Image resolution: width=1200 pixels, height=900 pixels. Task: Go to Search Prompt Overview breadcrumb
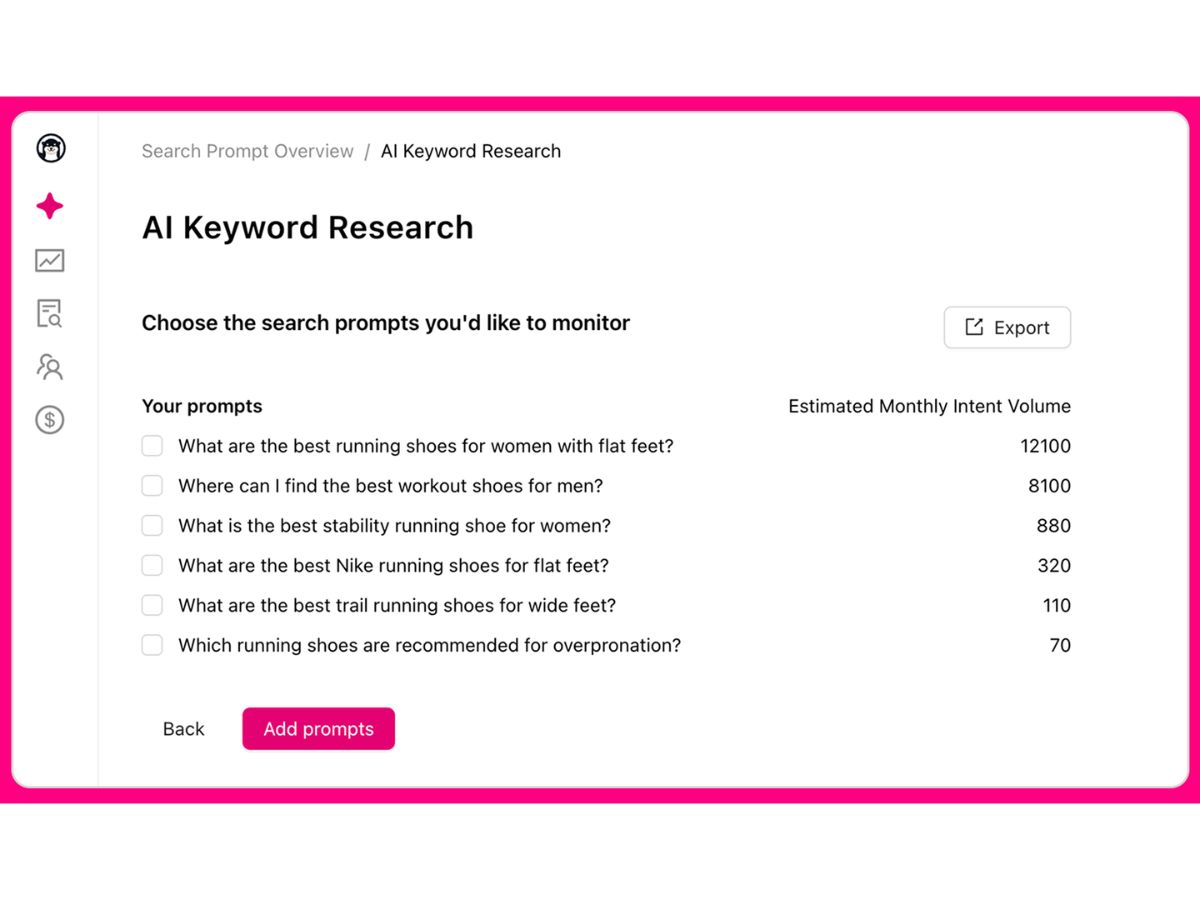(247, 151)
